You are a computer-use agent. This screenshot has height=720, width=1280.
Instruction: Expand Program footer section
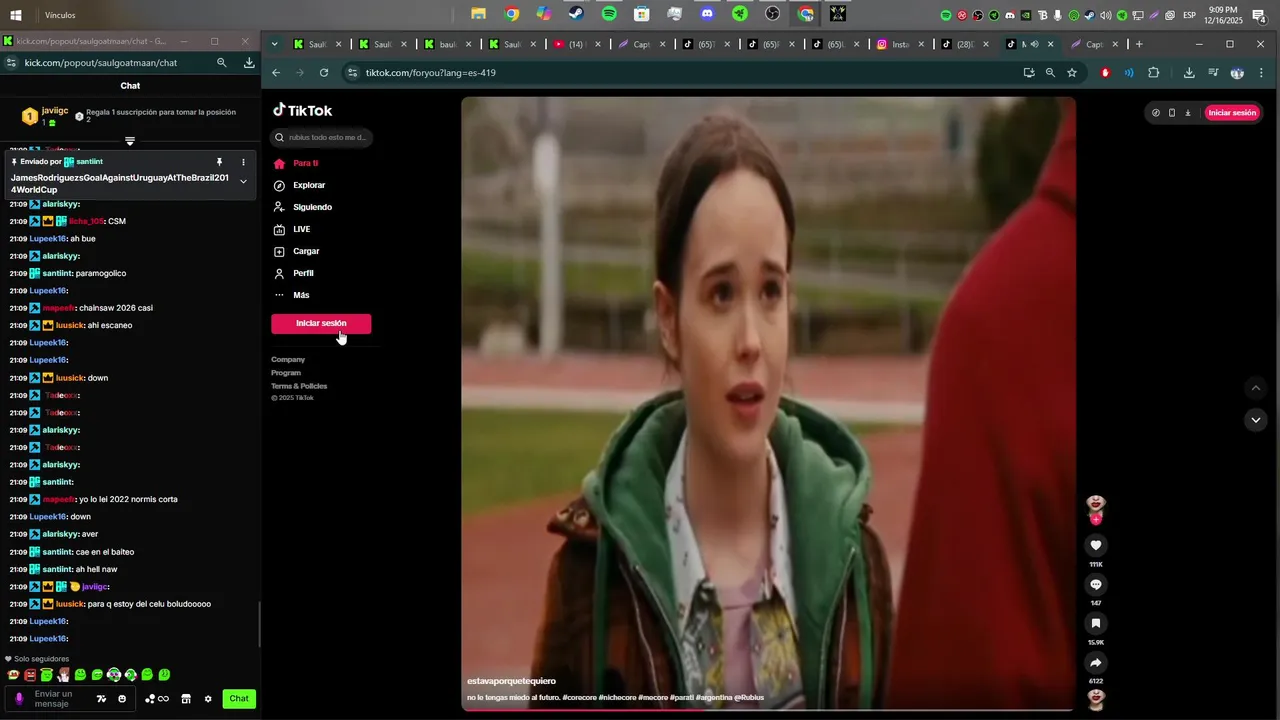[286, 372]
